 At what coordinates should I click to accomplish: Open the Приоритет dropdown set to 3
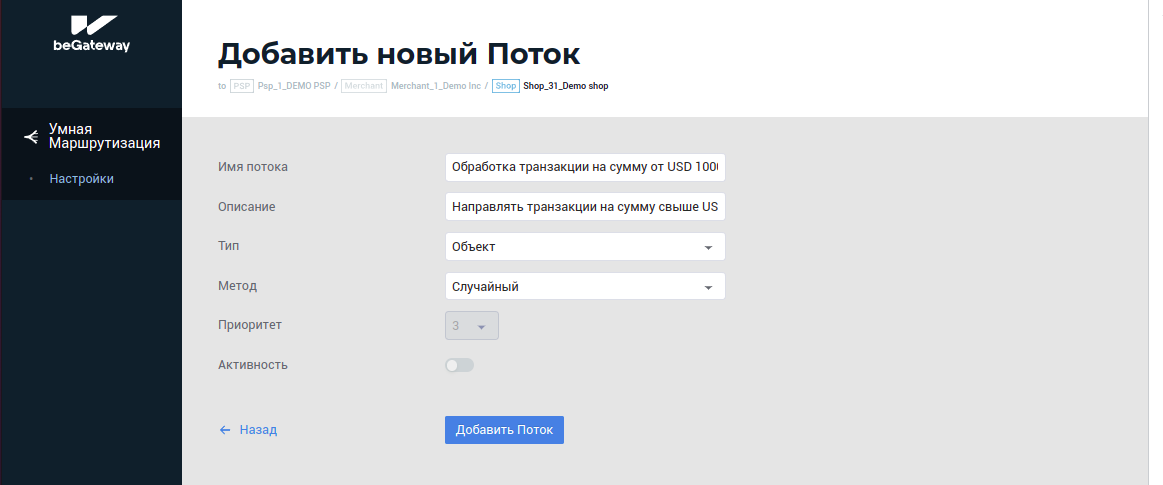pos(471,326)
